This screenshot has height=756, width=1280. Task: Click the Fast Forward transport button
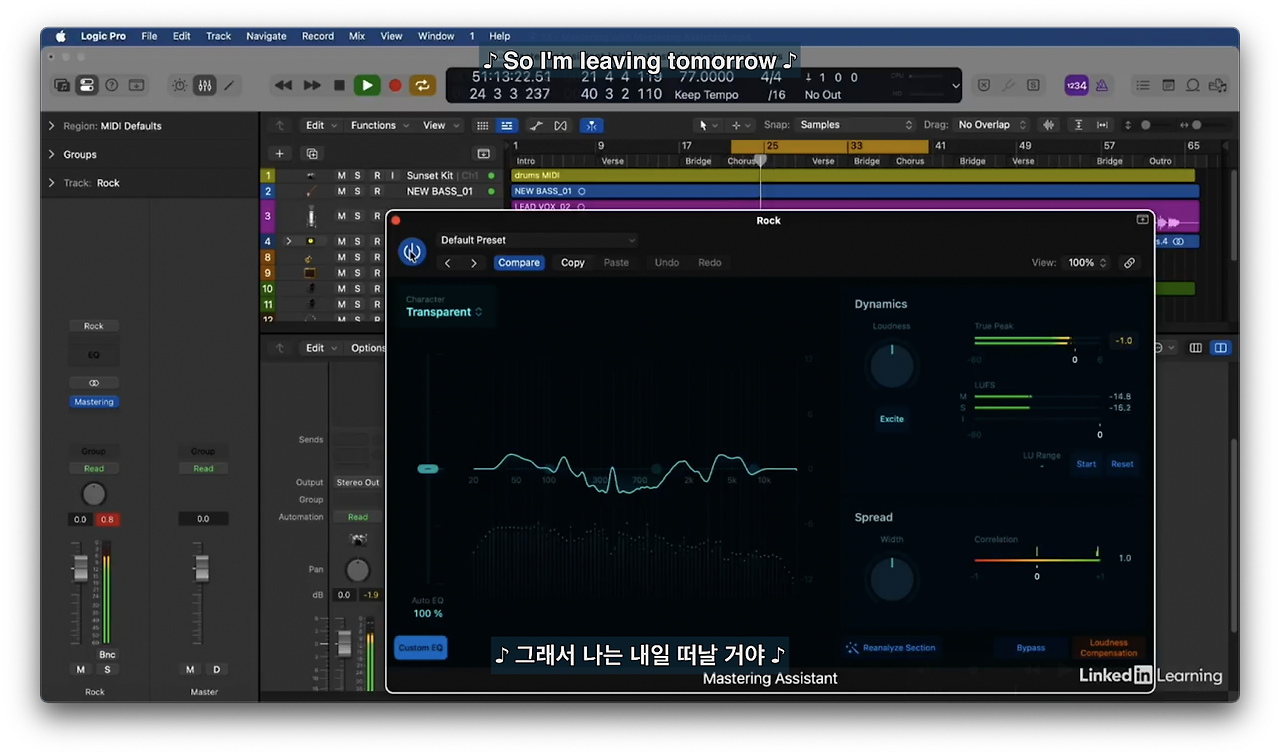[x=312, y=85]
